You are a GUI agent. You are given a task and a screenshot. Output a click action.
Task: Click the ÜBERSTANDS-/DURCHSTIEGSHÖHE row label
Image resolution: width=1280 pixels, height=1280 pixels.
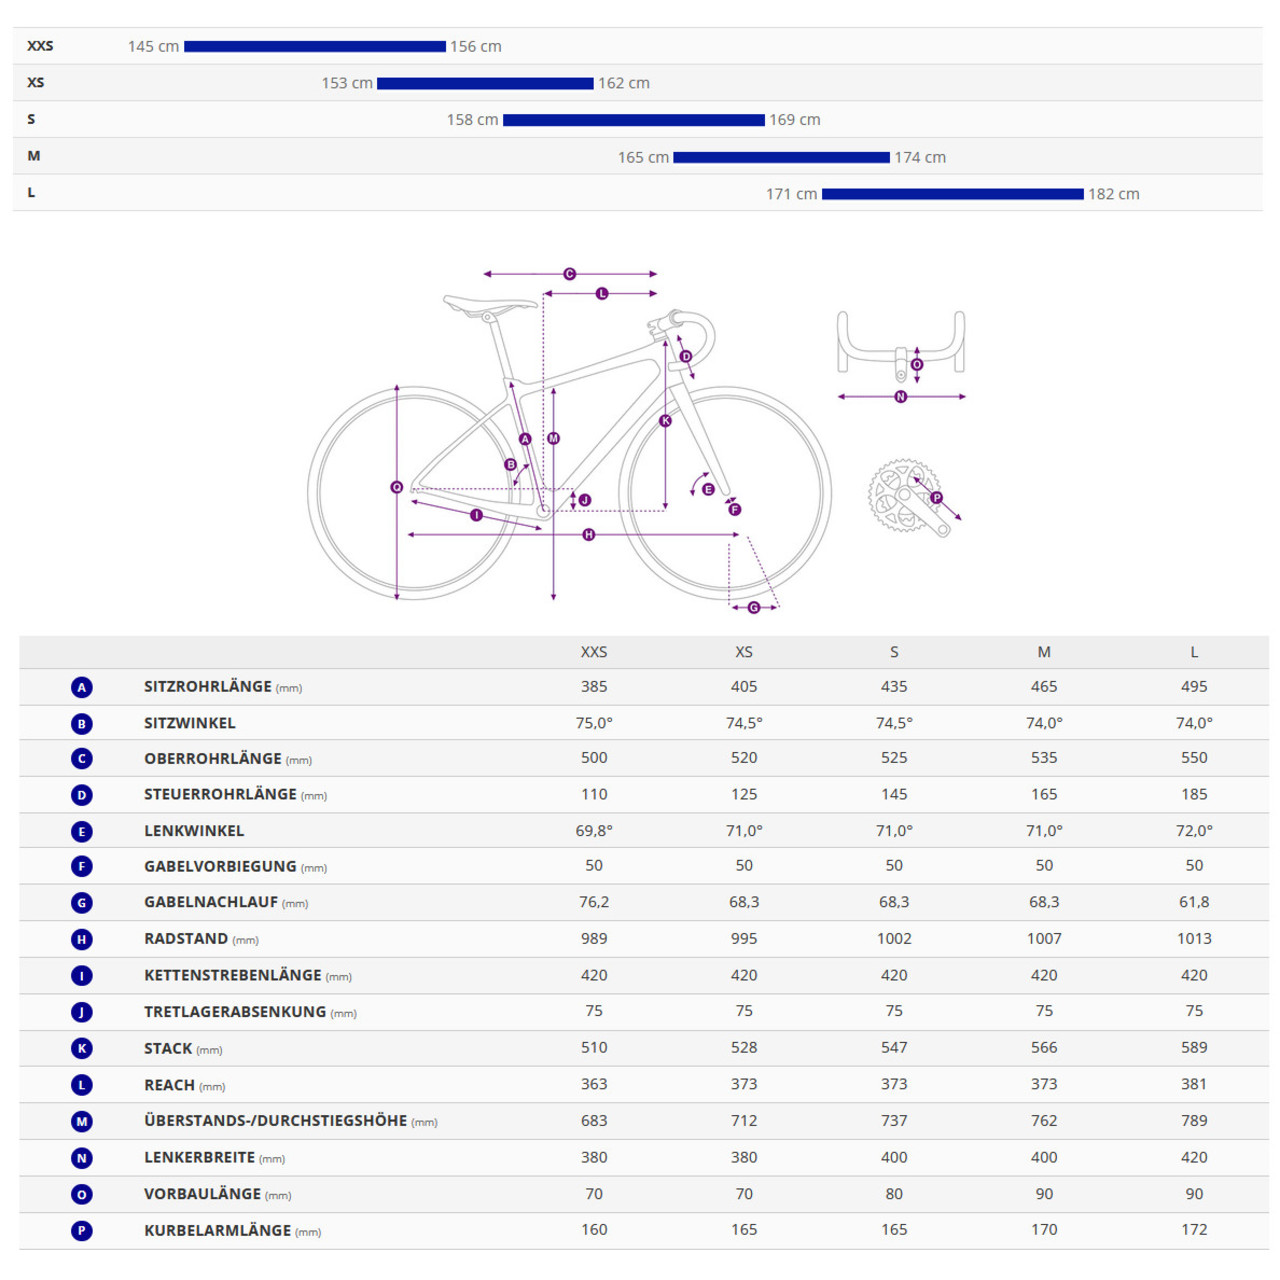pos(275,1121)
